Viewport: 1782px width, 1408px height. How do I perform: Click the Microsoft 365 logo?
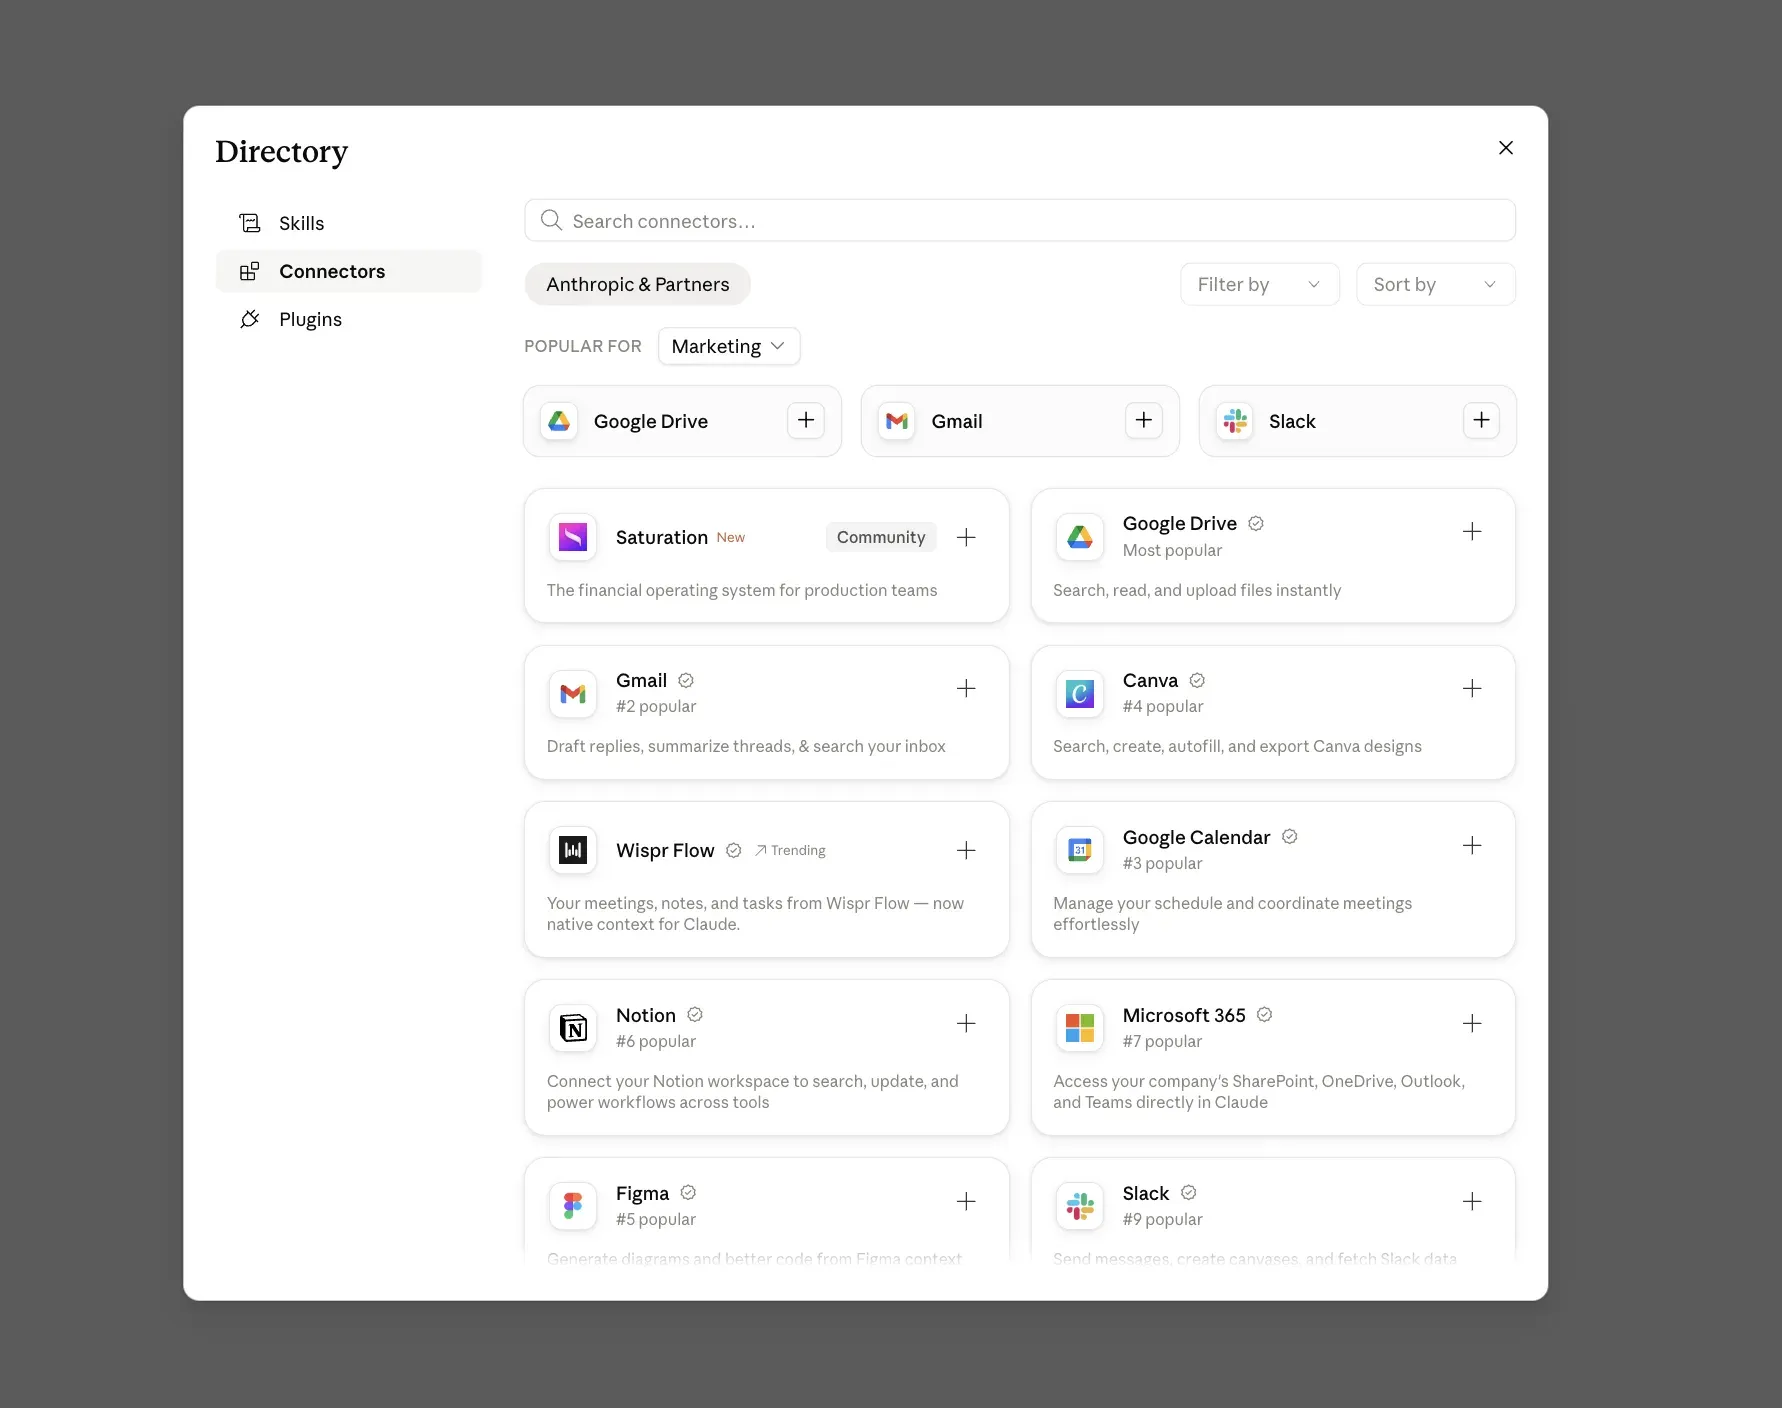tap(1080, 1028)
